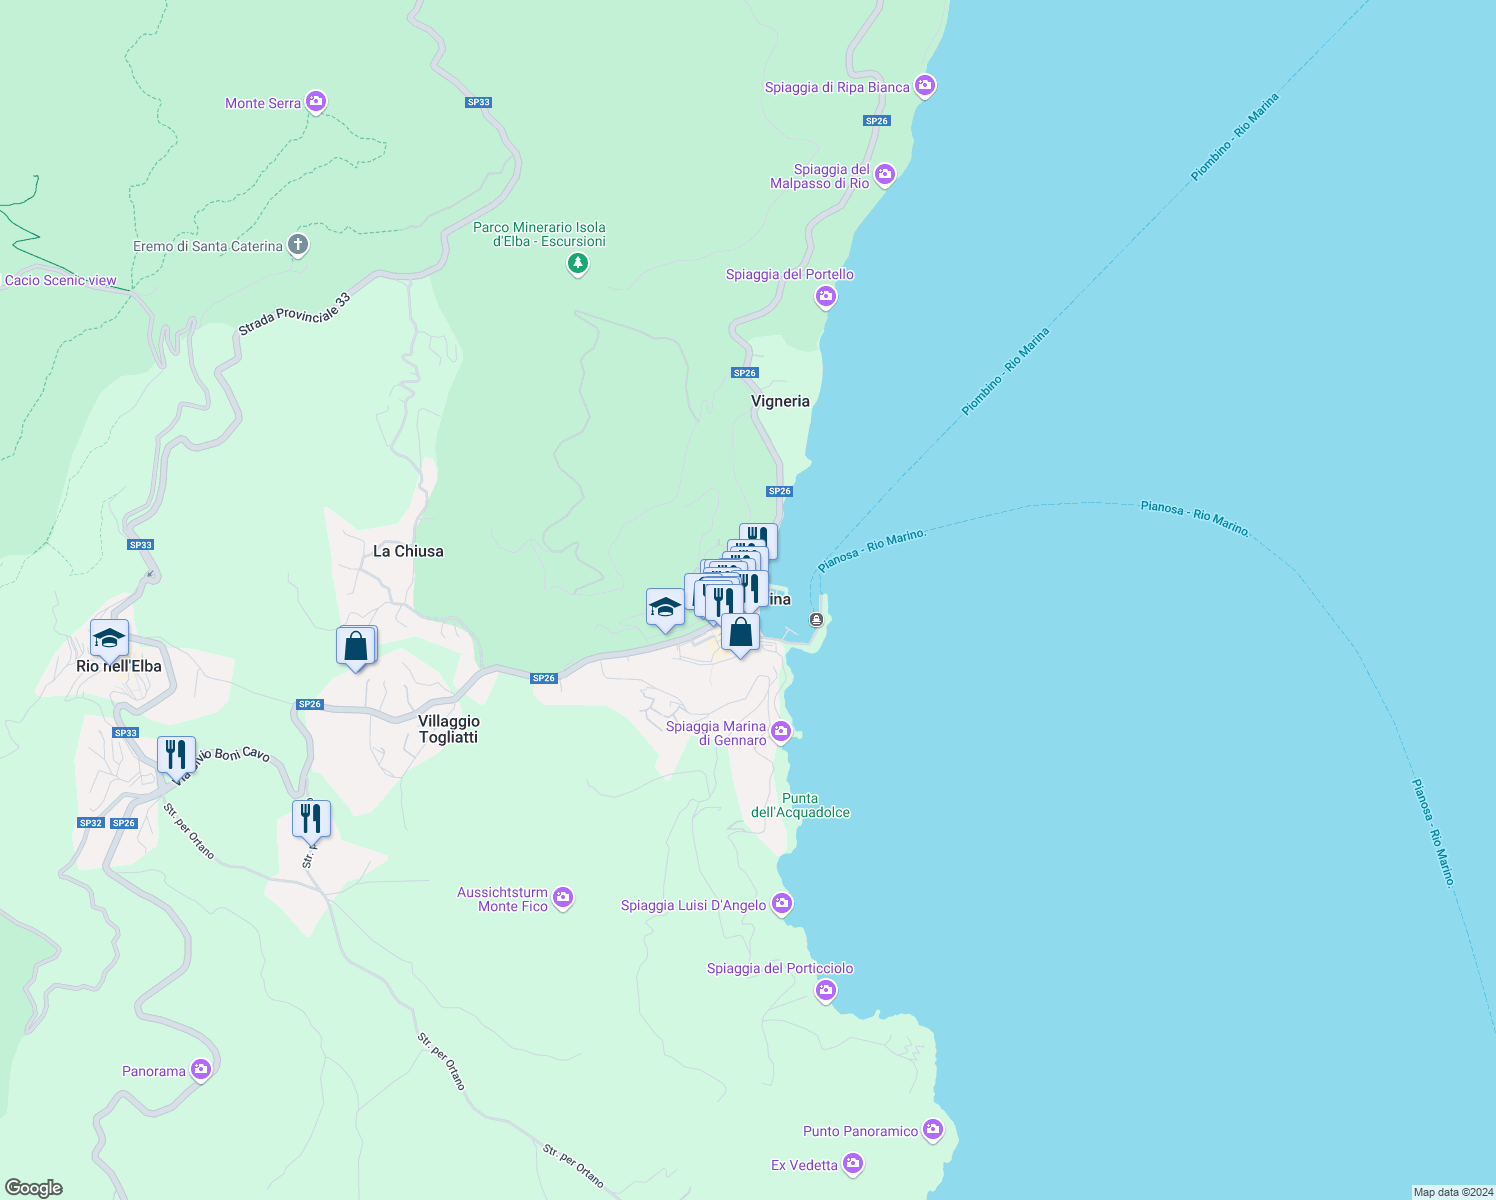Click the Vigneria place label
Screen dimensions: 1496x1200
780,401
